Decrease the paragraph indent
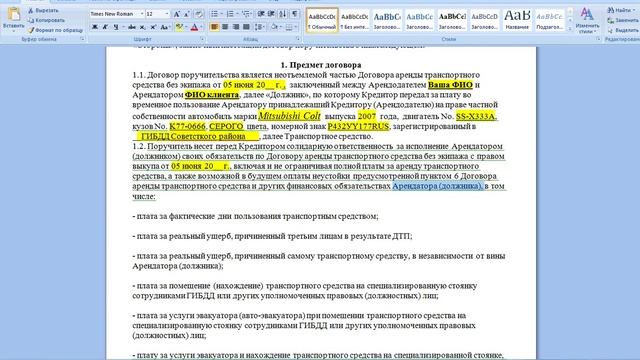 point(261,14)
